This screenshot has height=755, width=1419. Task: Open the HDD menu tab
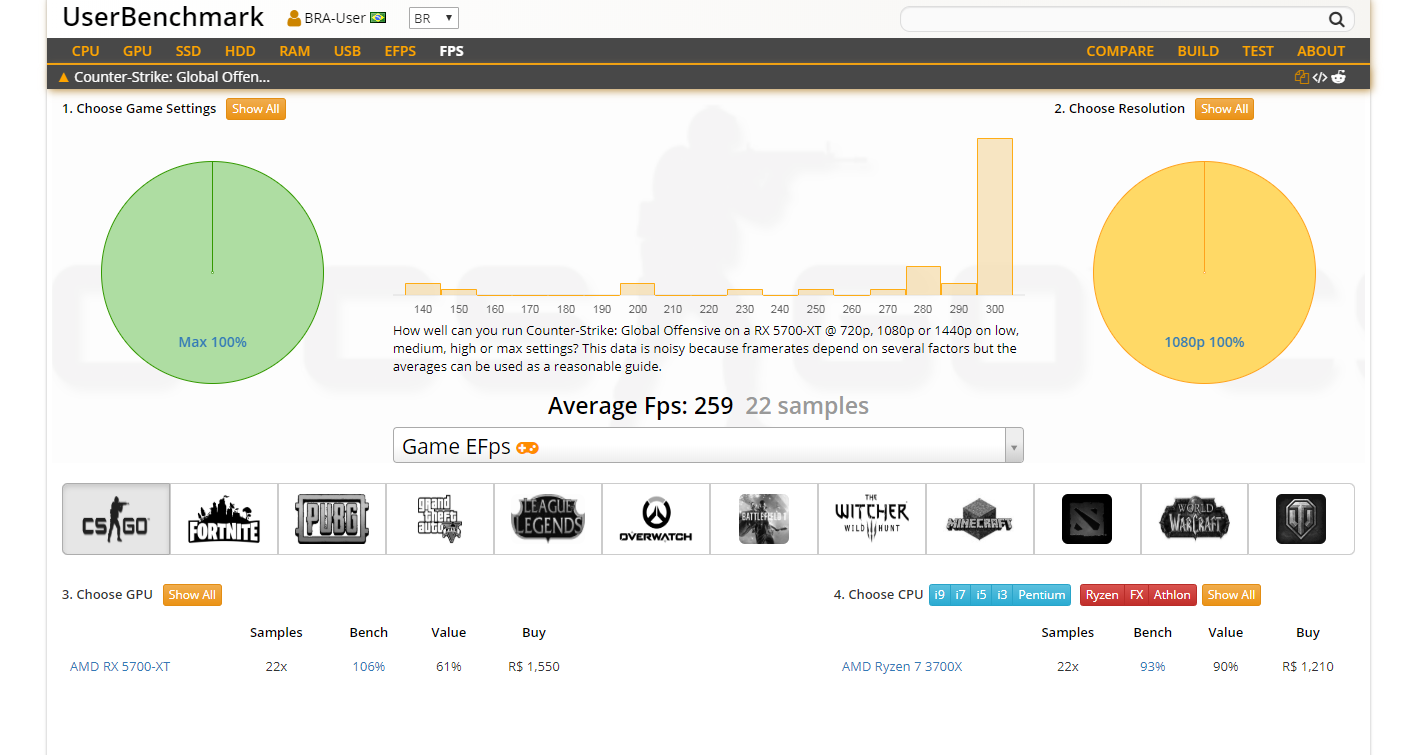240,51
